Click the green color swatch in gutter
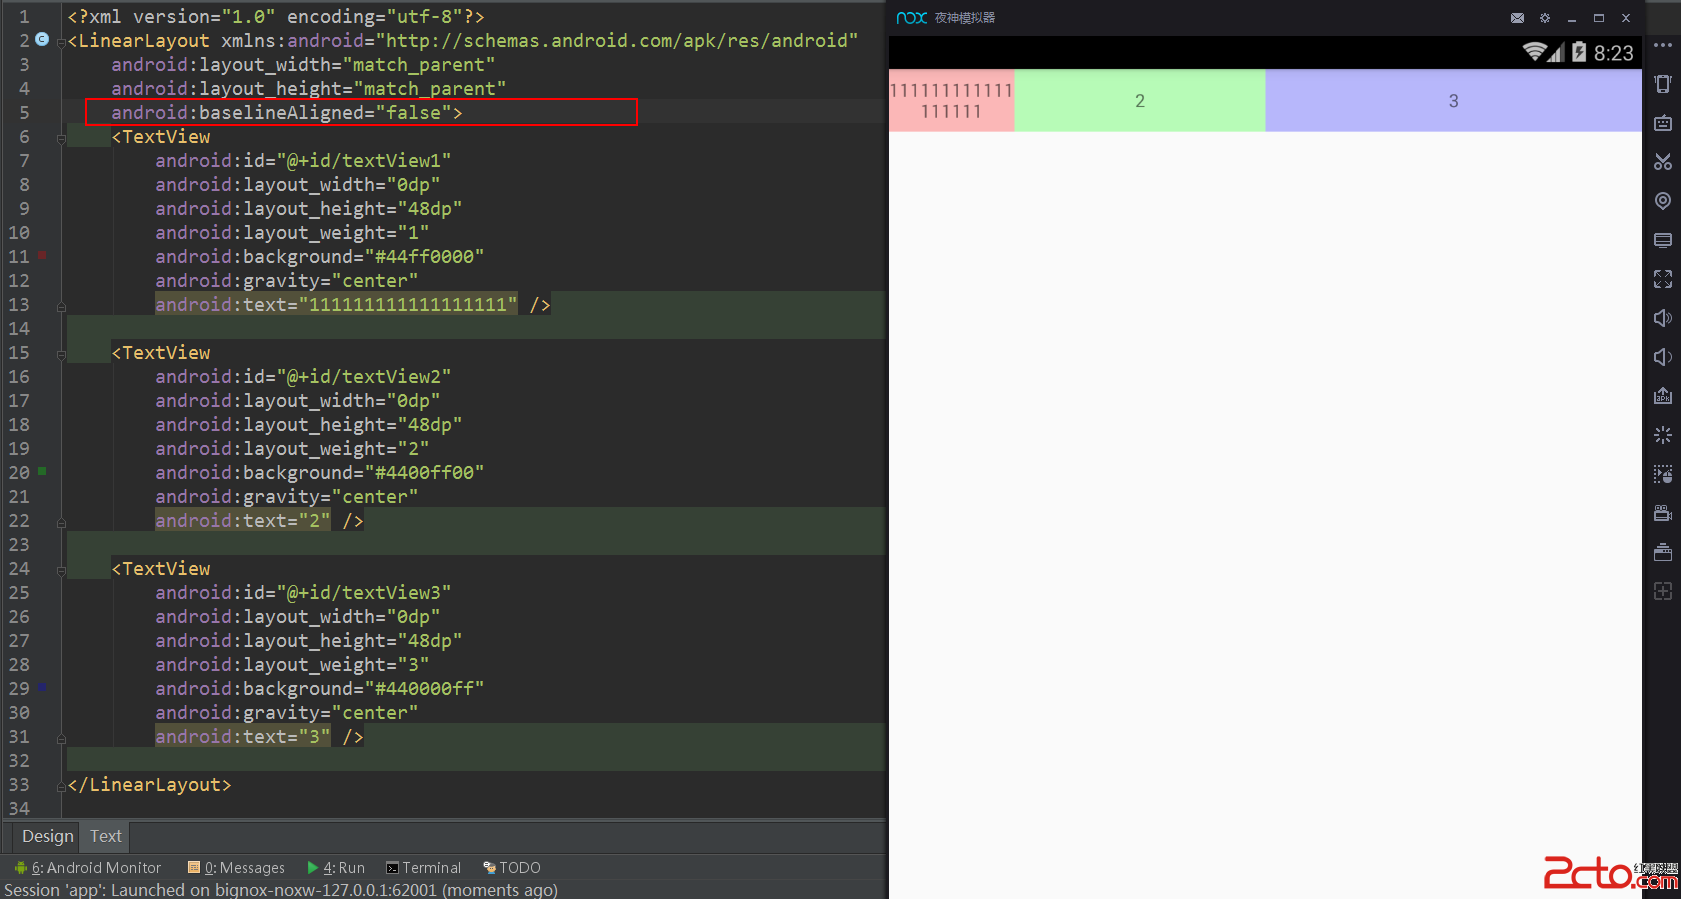Image resolution: width=1681 pixels, height=899 pixels. (x=42, y=471)
